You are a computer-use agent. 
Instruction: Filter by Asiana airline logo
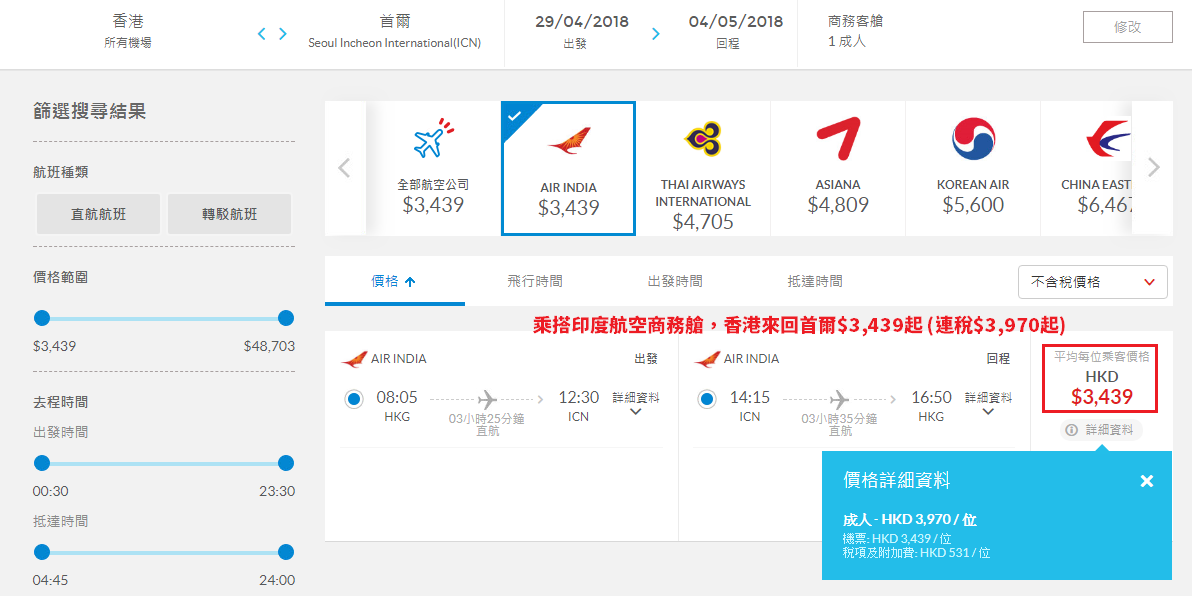838,139
